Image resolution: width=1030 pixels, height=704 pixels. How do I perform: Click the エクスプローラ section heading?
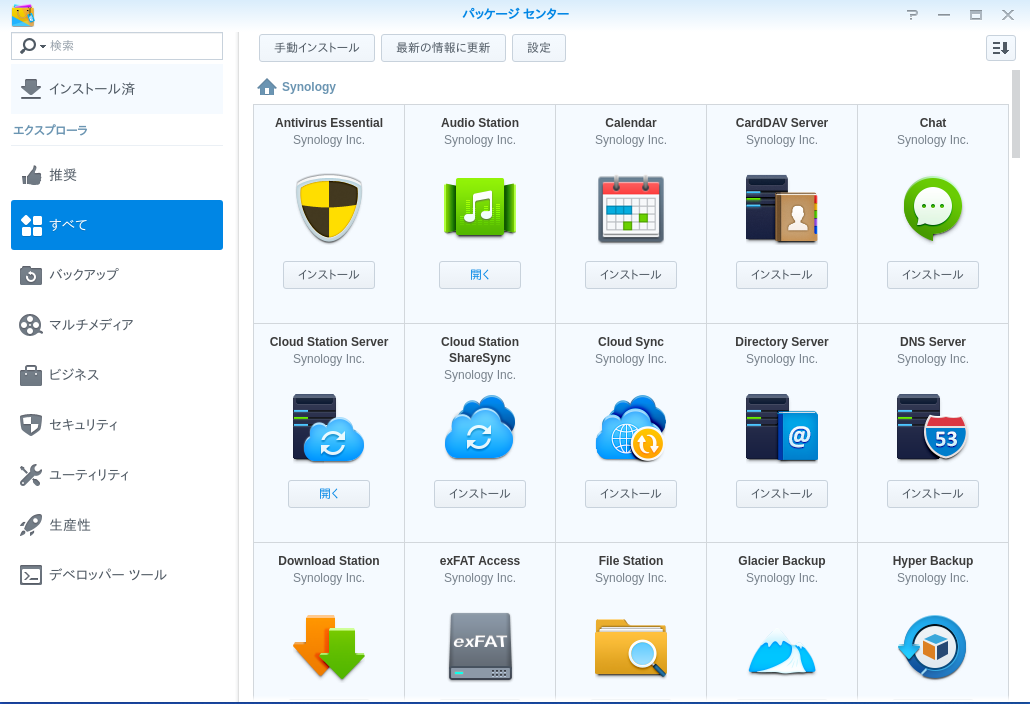coord(51,130)
